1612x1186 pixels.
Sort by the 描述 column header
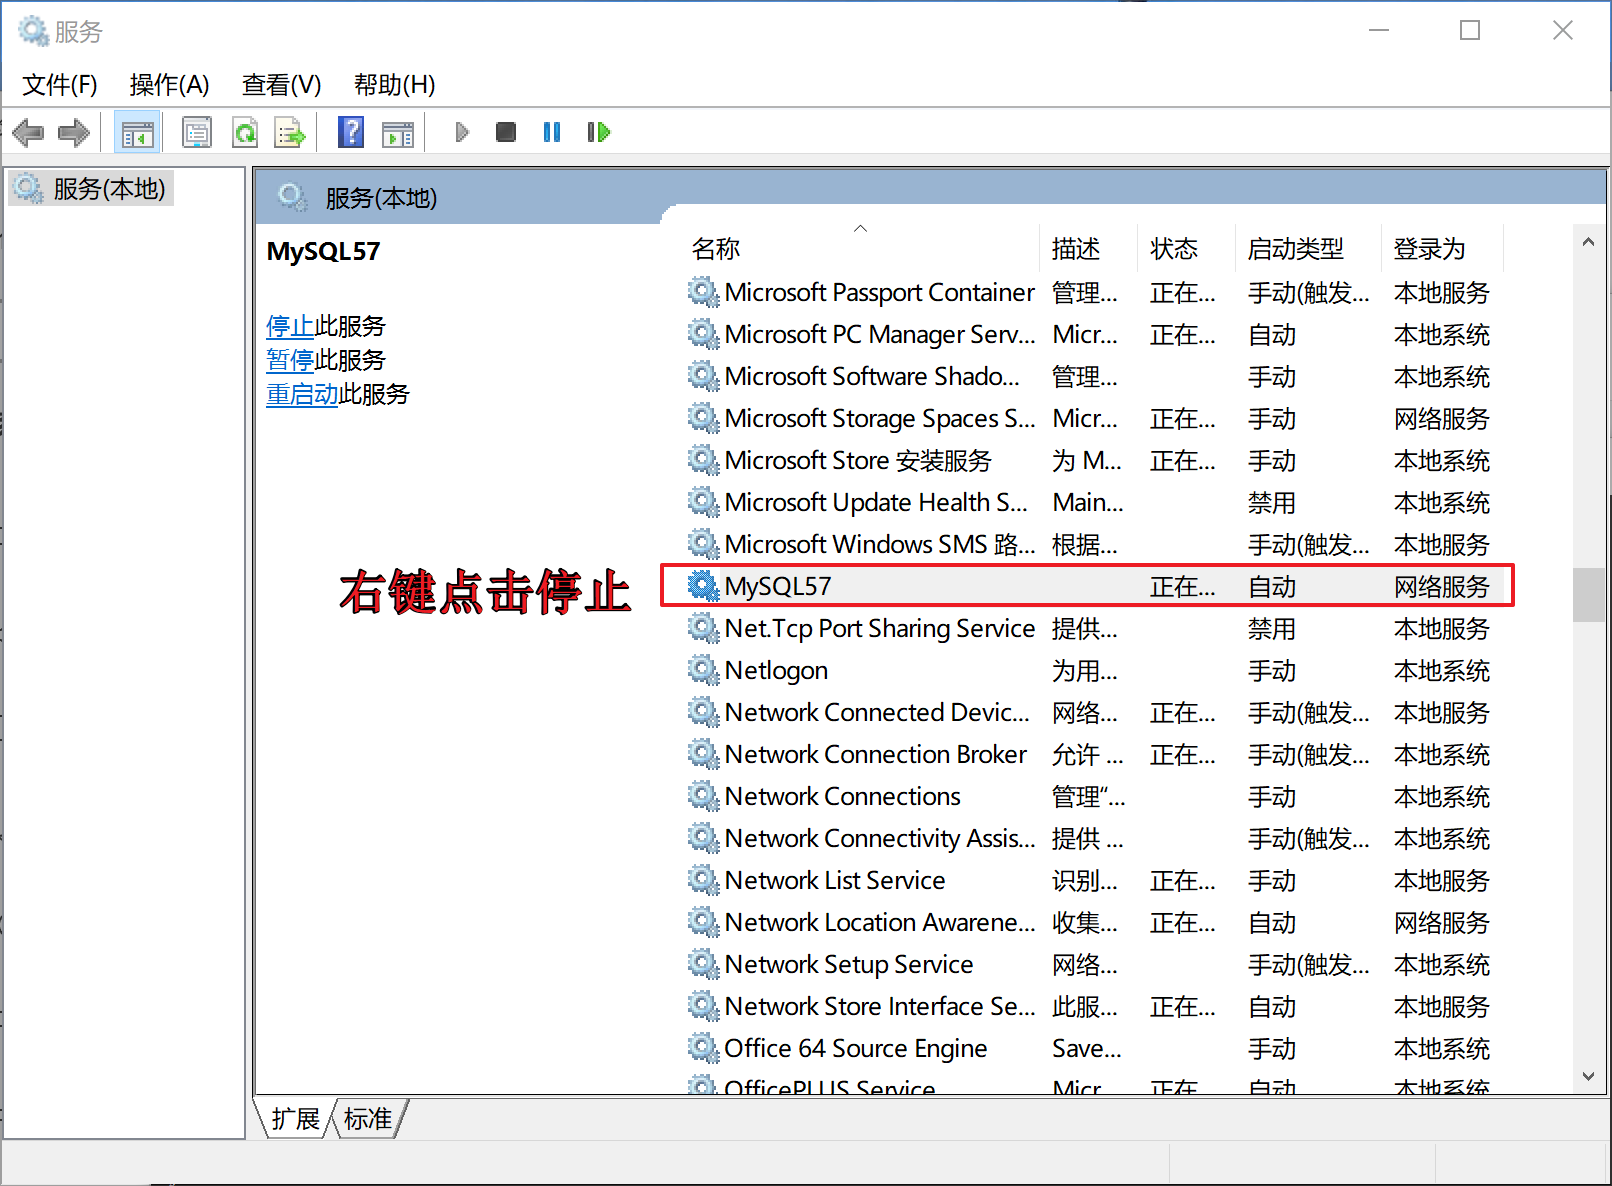click(x=1088, y=248)
